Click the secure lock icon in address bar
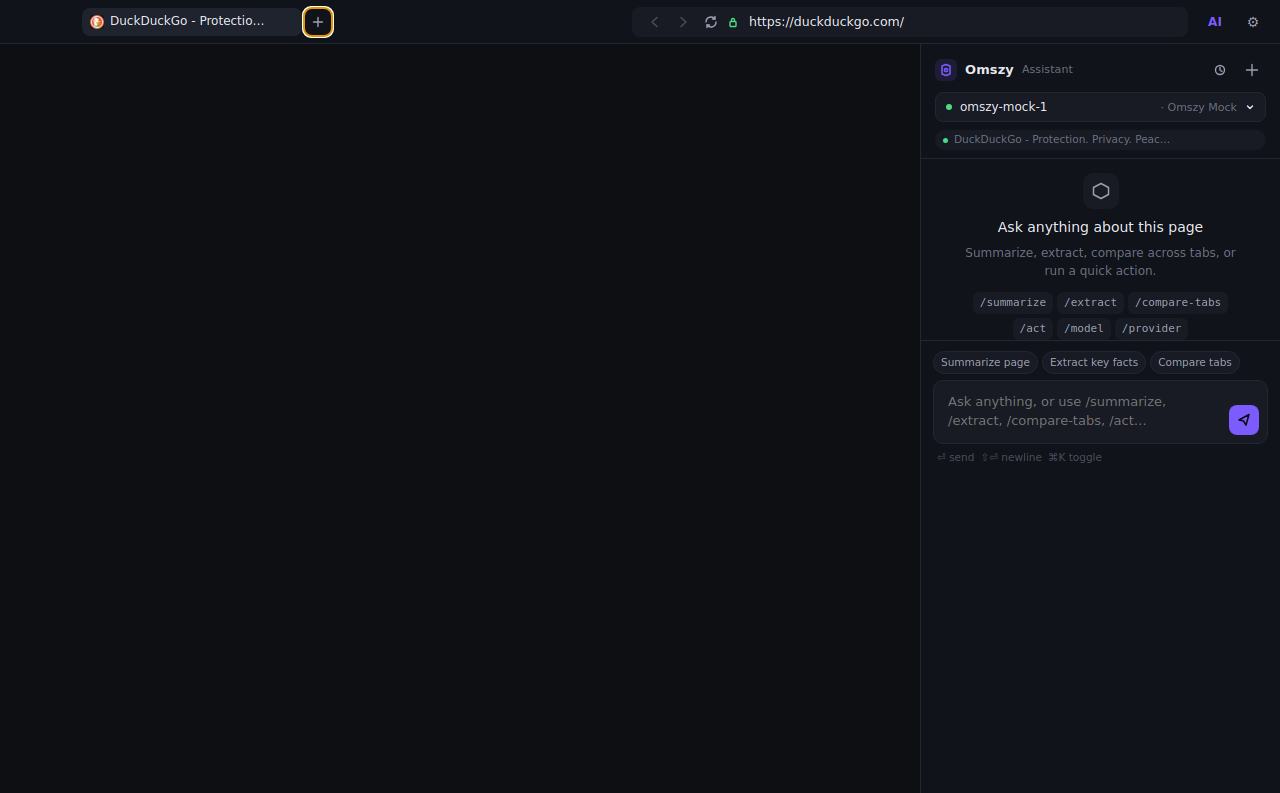Screen dimensions: 1280x793 tap(733, 22)
